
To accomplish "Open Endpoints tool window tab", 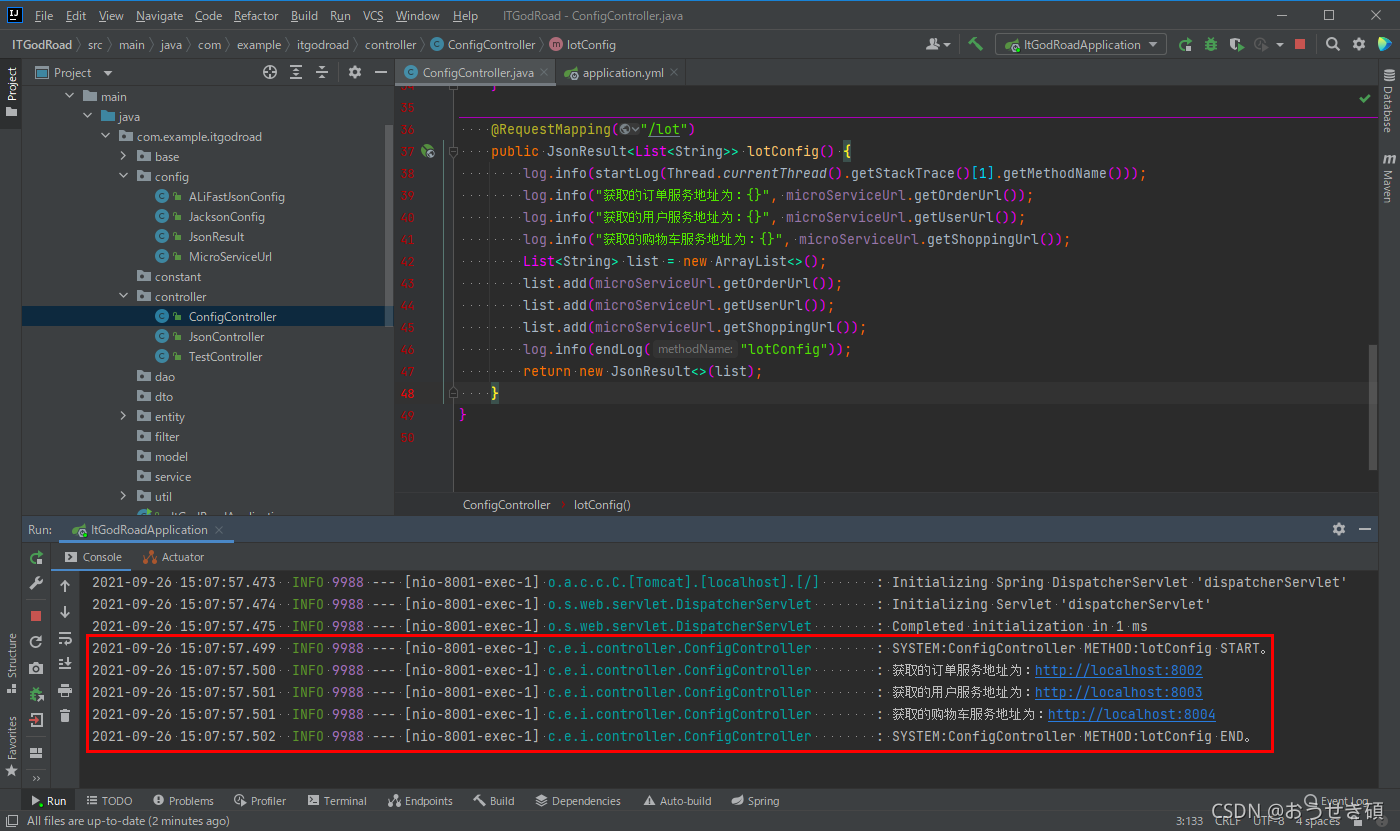I will [420, 801].
